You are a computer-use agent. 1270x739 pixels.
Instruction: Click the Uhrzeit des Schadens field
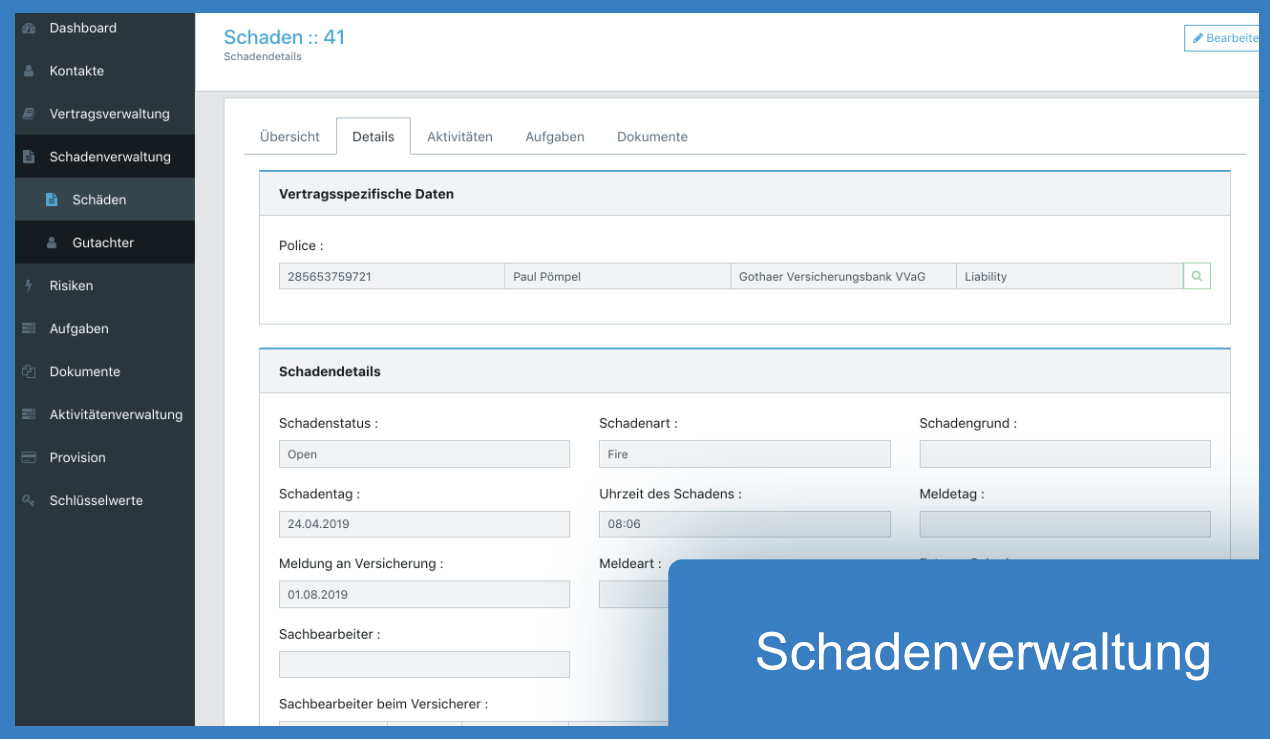[744, 524]
